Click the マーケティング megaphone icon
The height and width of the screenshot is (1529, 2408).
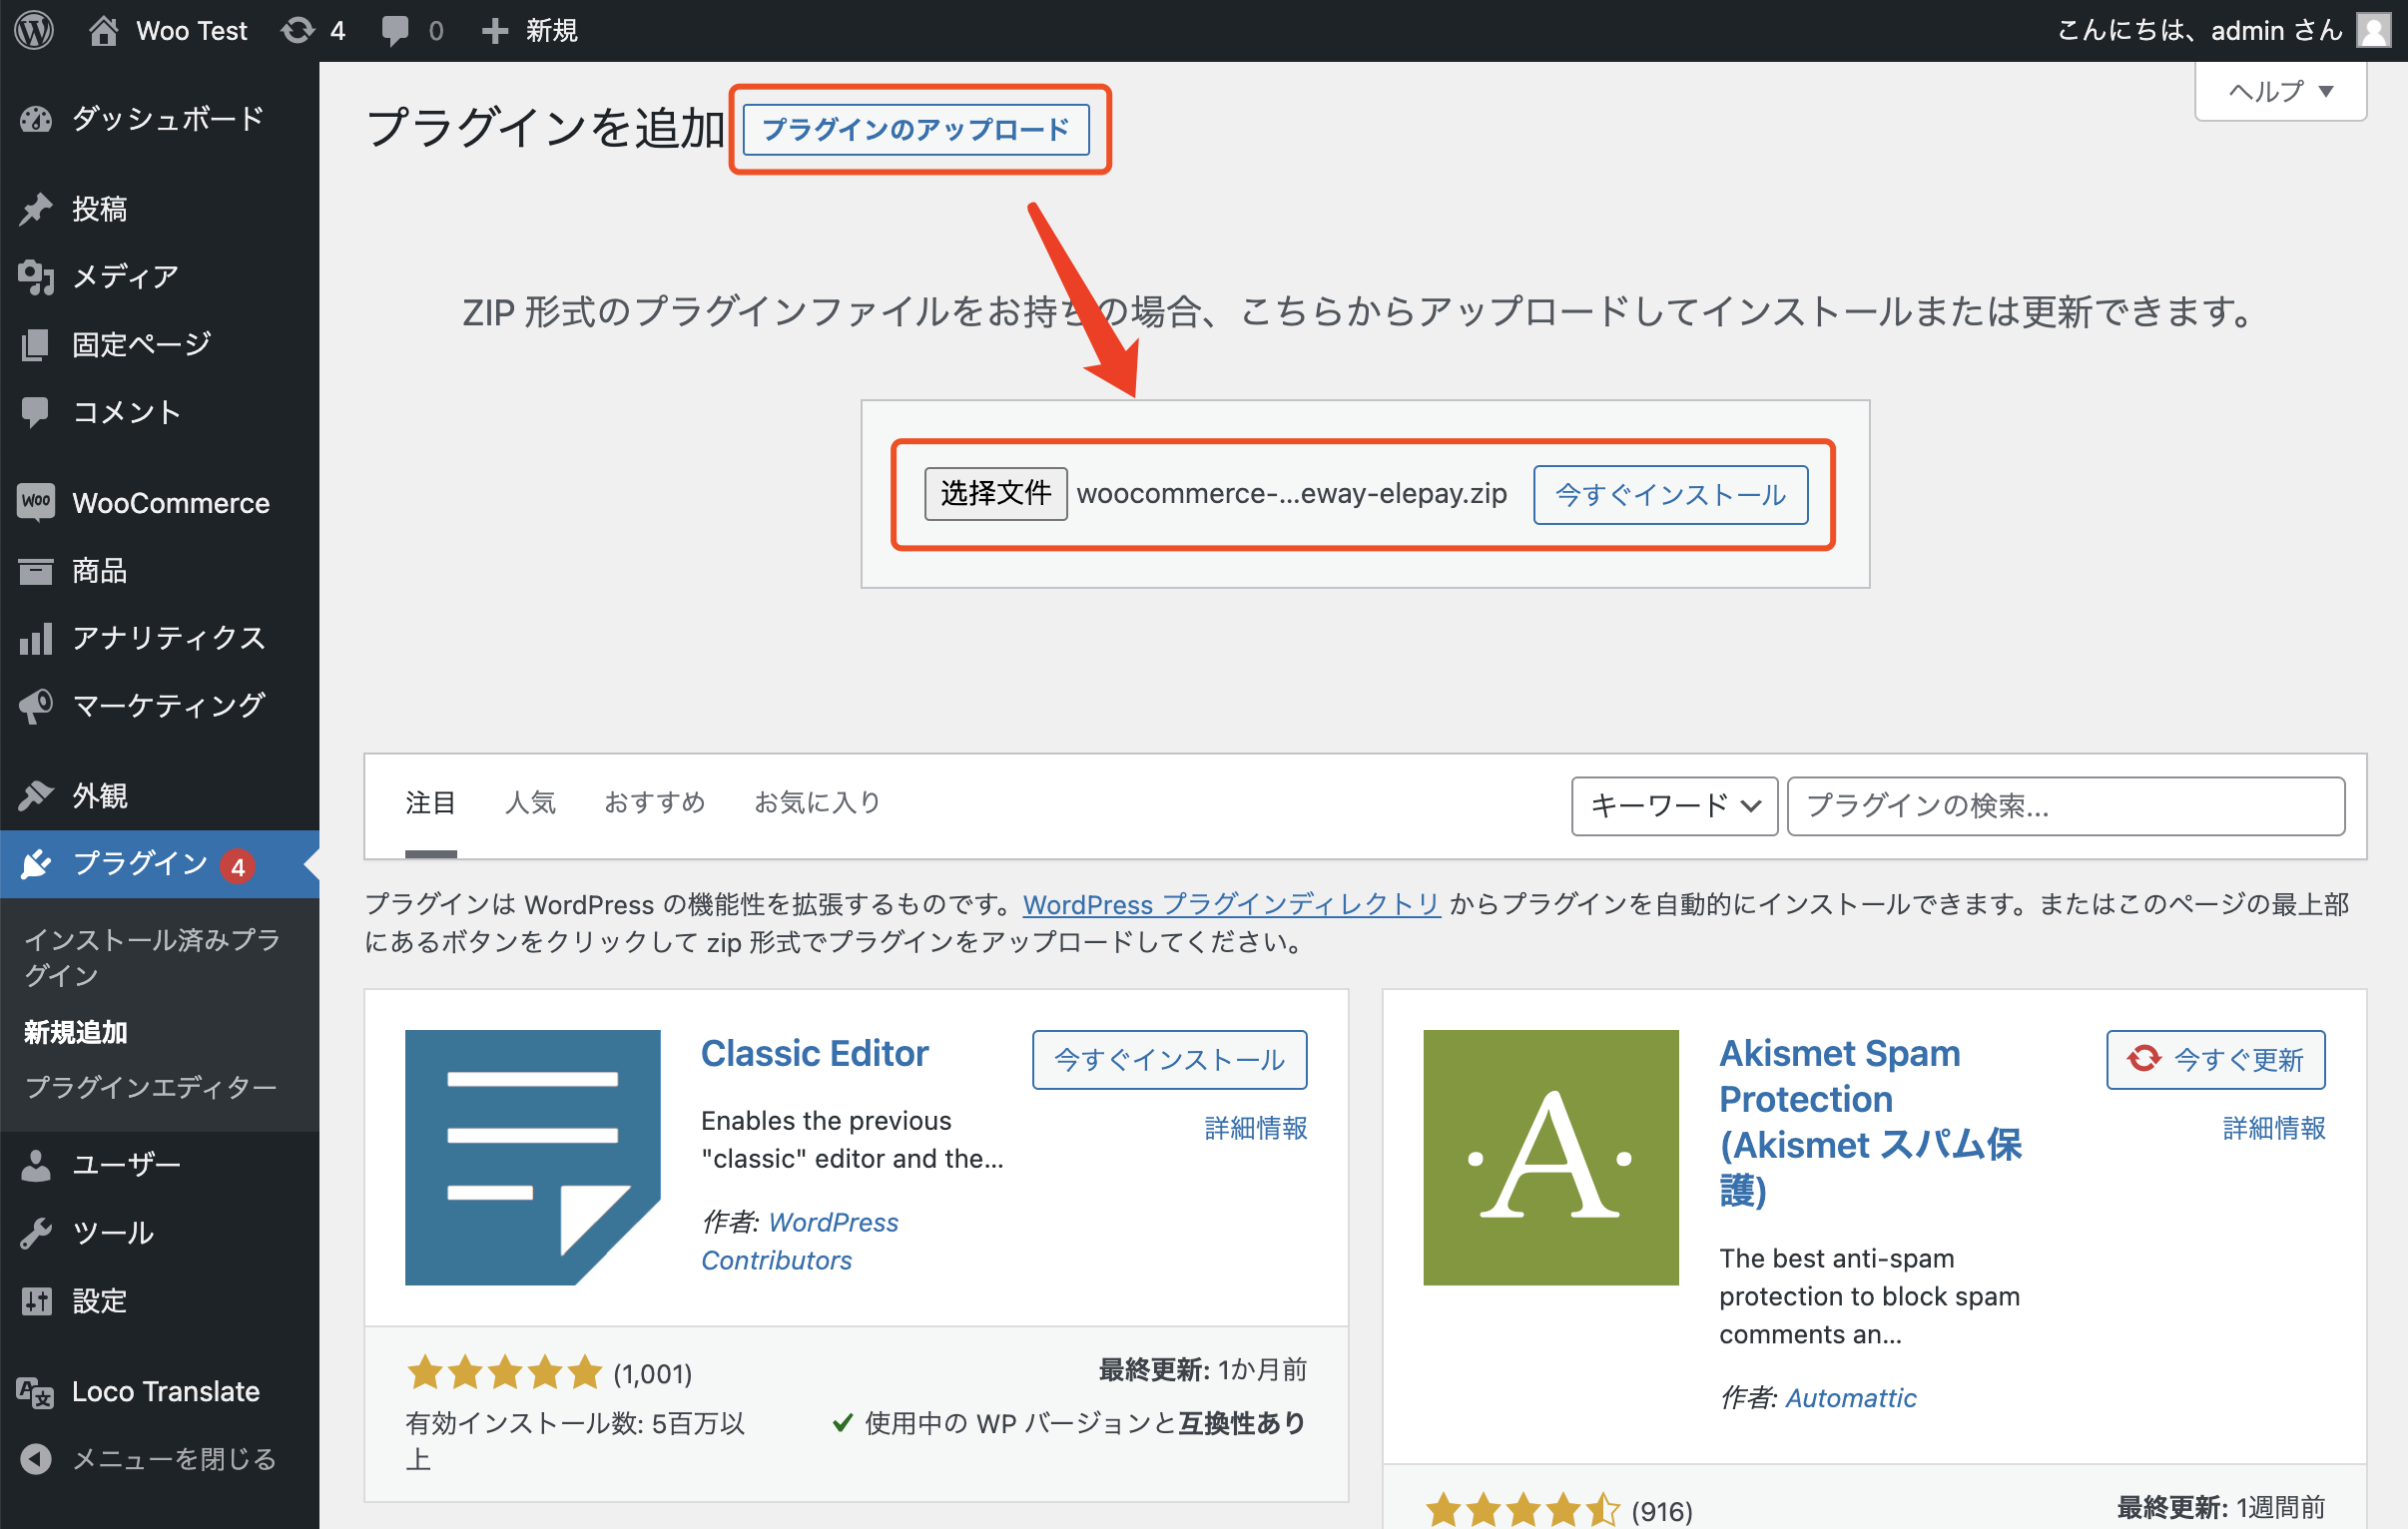pyautogui.click(x=36, y=706)
